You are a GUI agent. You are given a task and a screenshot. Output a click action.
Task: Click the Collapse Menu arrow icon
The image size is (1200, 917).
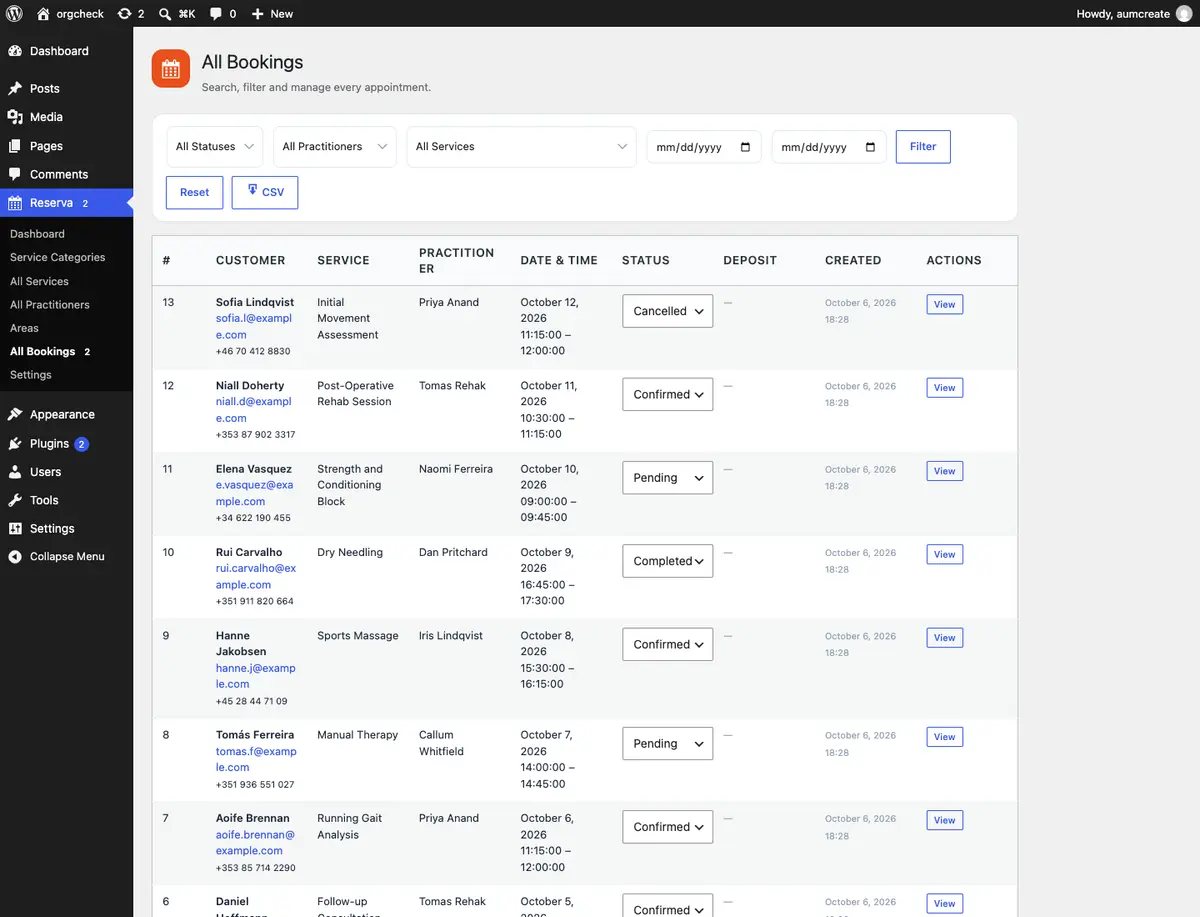pos(15,556)
